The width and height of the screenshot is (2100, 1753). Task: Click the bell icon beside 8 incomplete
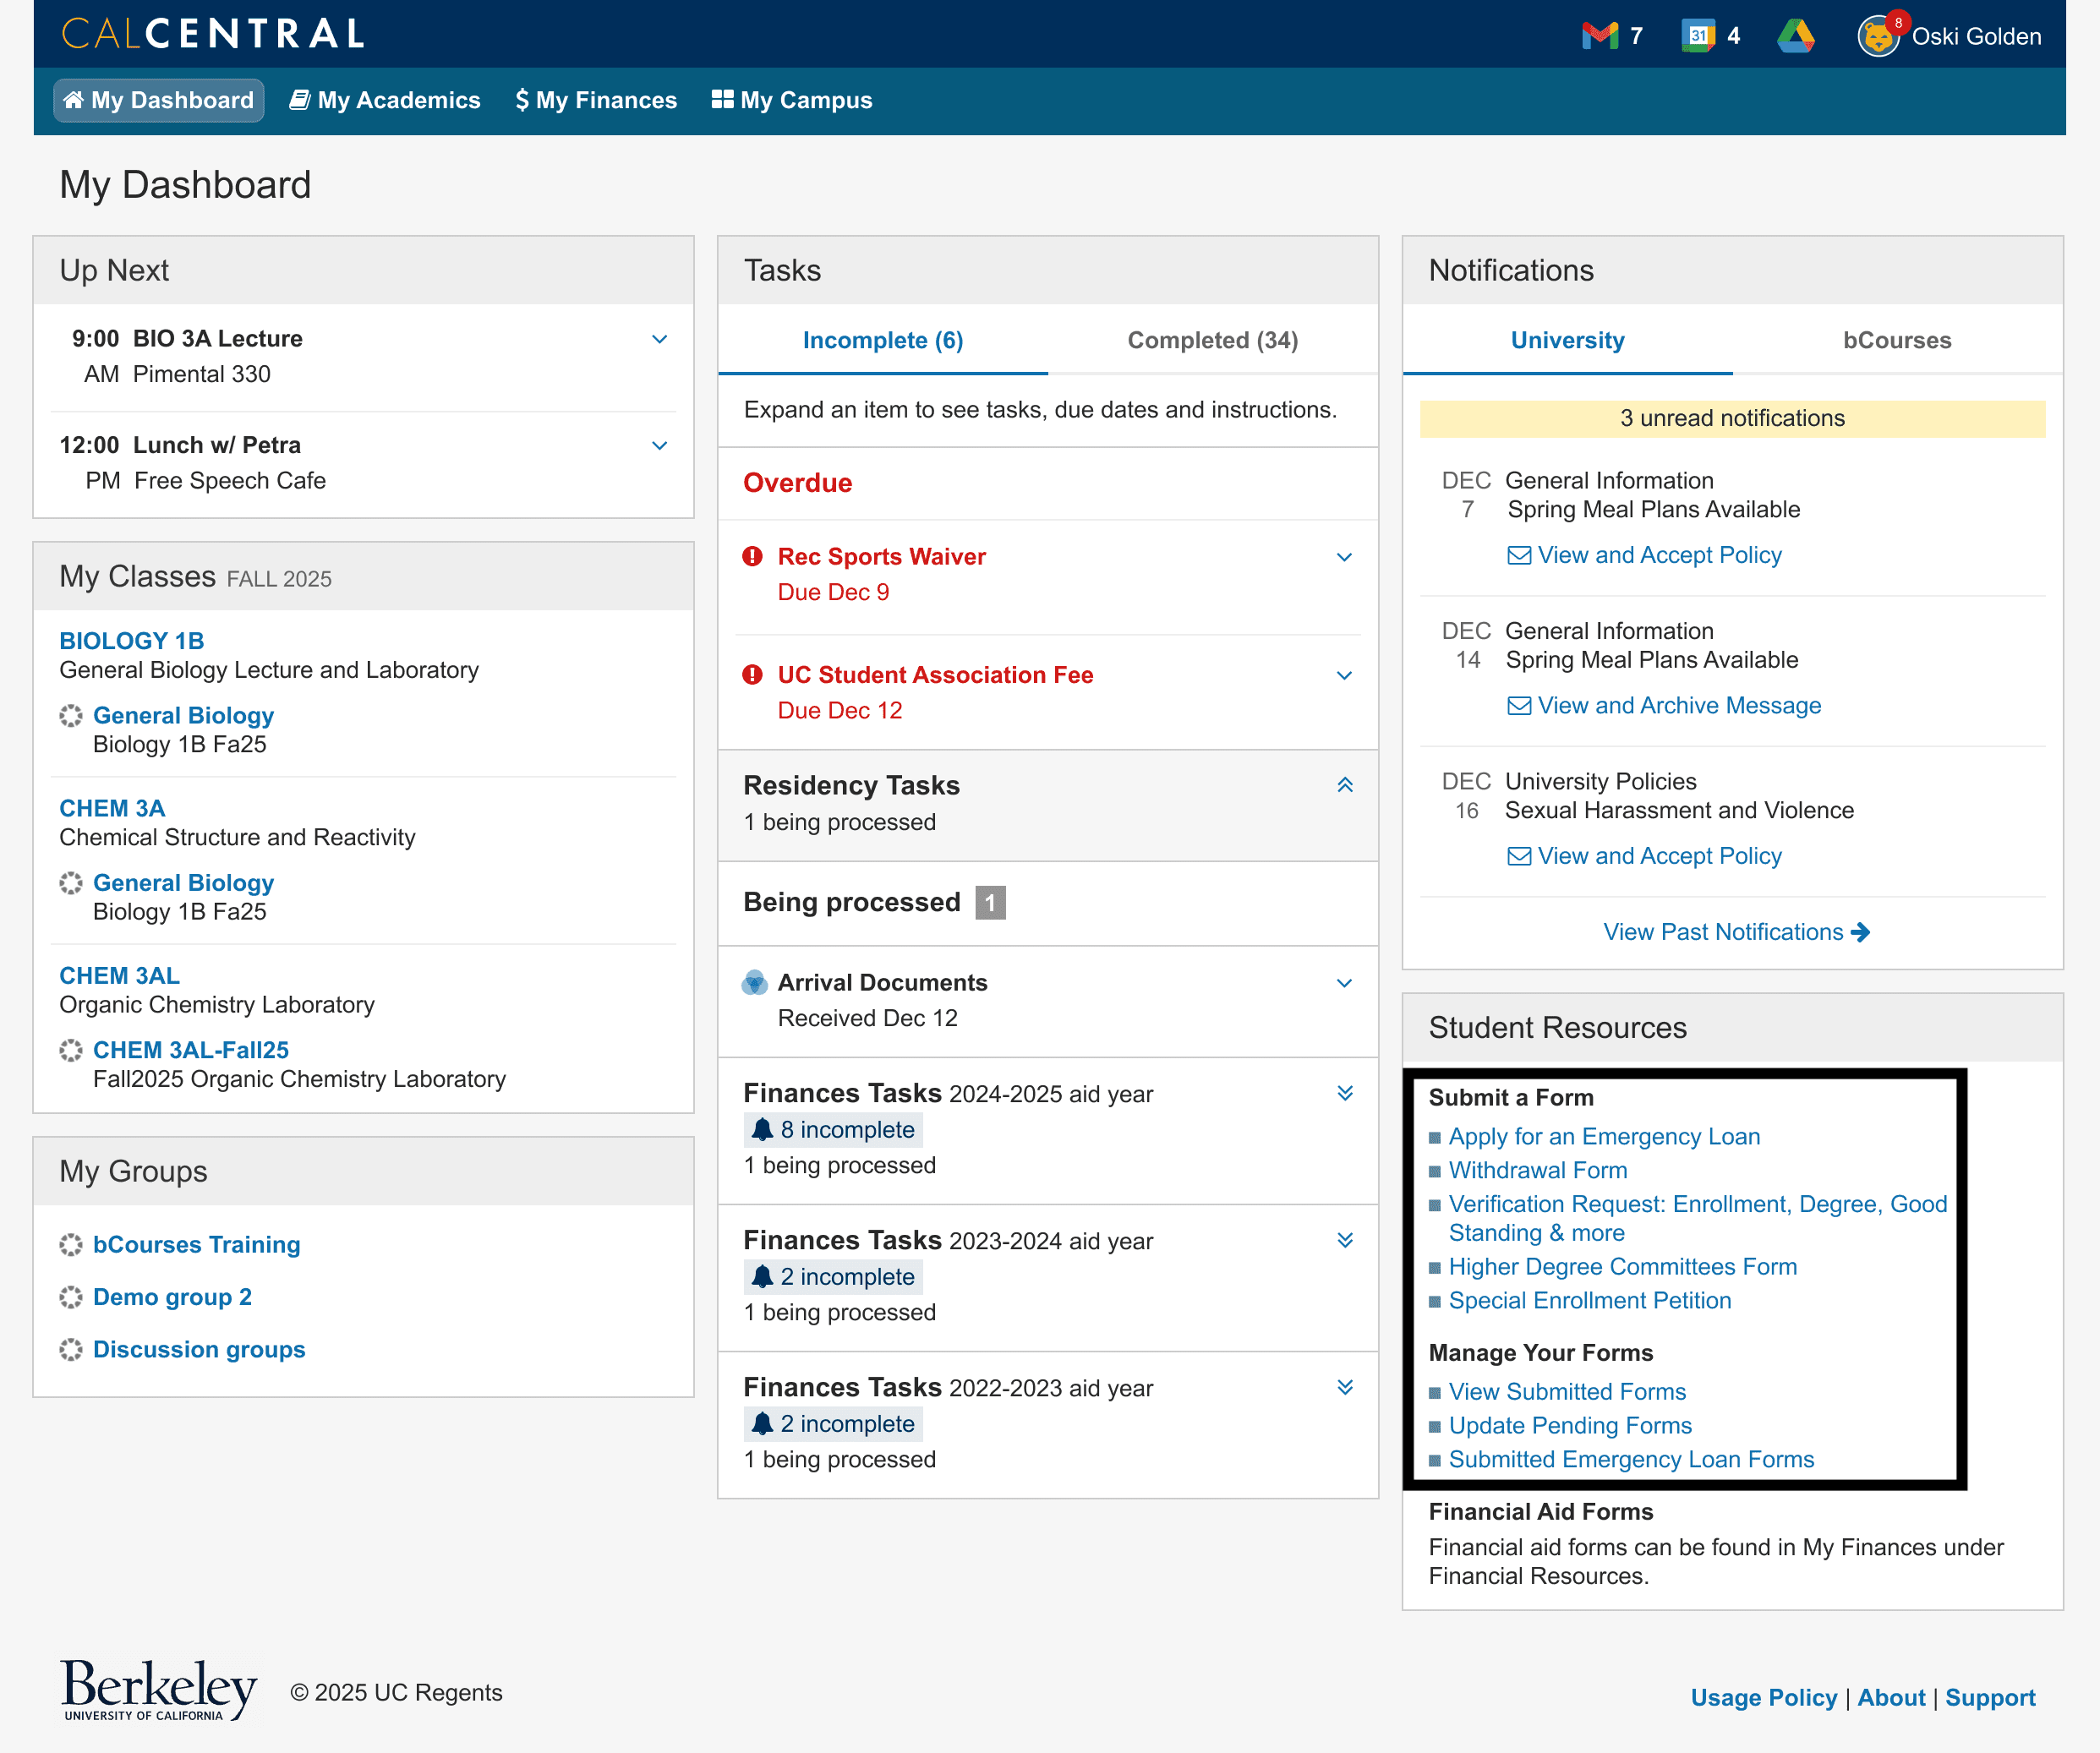[762, 1130]
